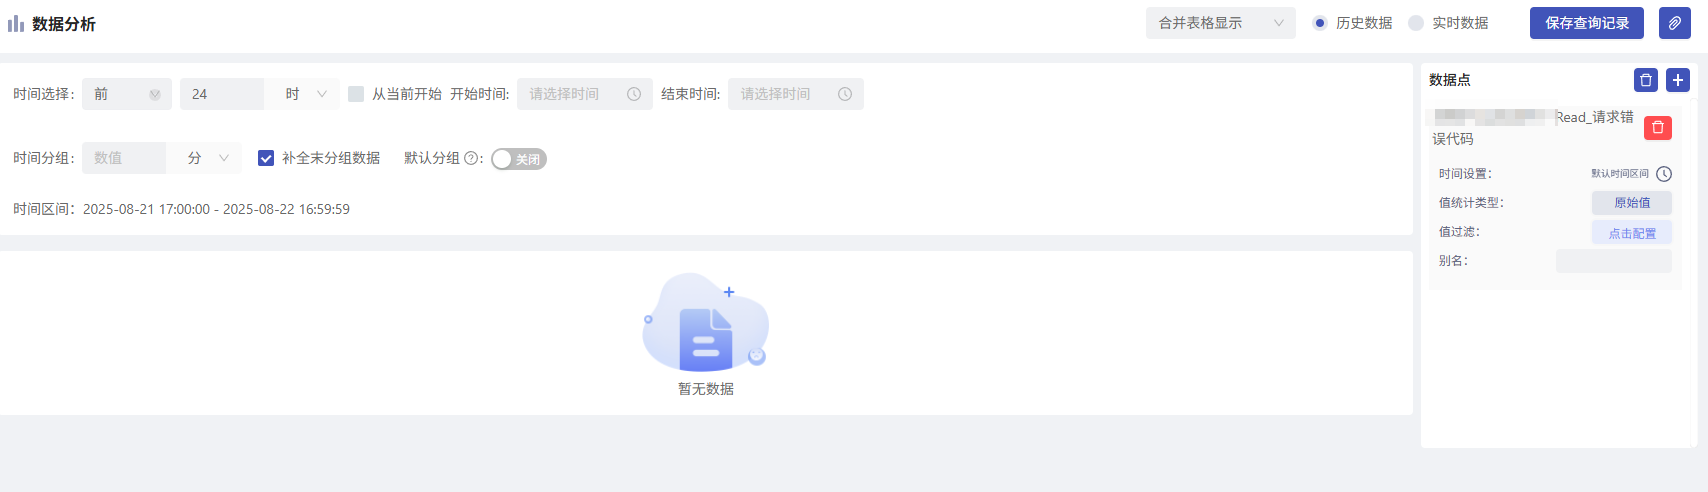Uncheck the 补全未分组数据 checkbox
Viewport: 1708px width, 492px height.
point(266,158)
